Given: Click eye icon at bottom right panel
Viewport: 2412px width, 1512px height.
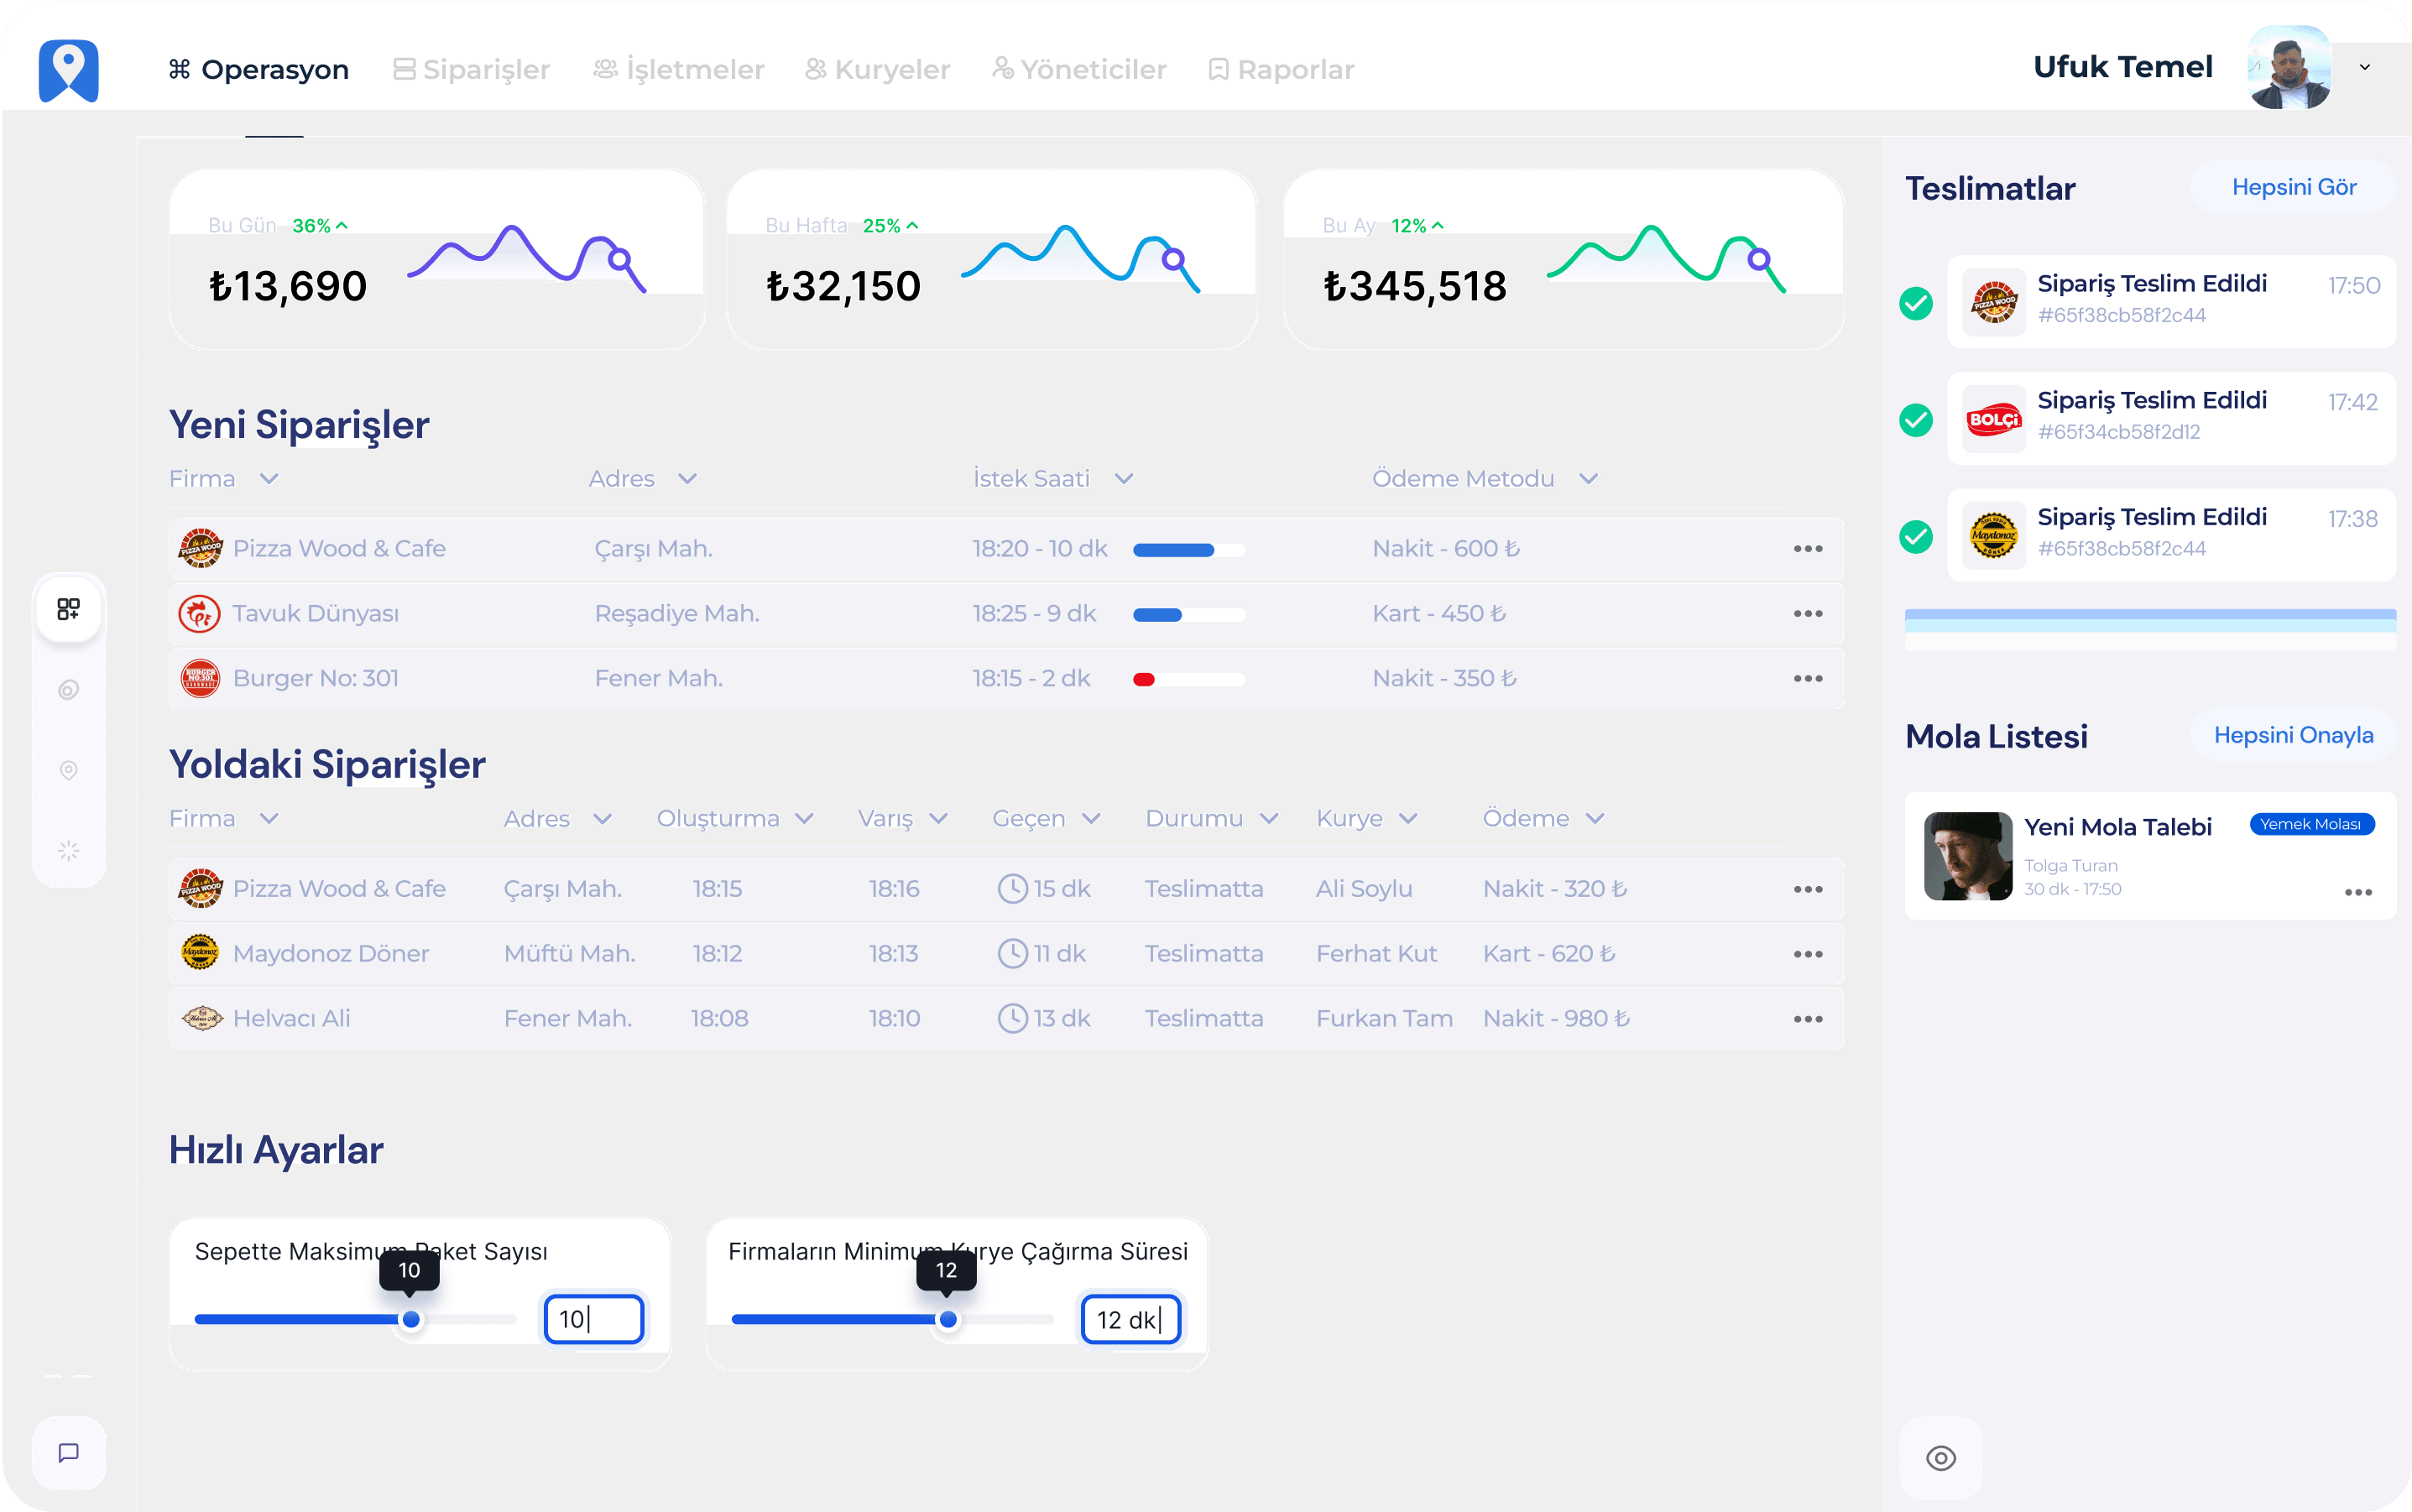Looking at the screenshot, I should [1940, 1458].
